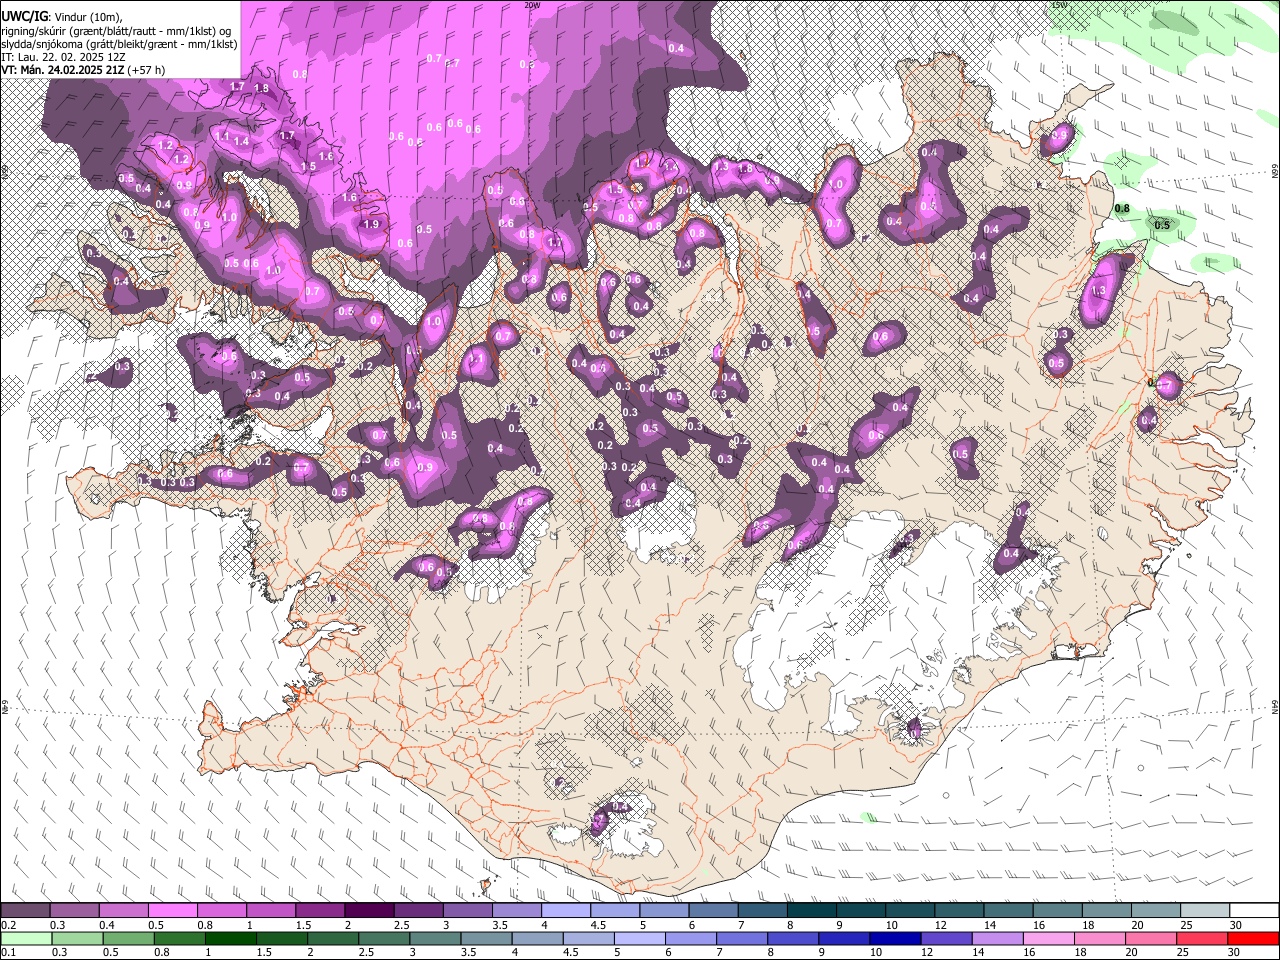Pick the slate blue 6 swatch in upper legend
The width and height of the screenshot is (1280, 960).
pos(713,911)
